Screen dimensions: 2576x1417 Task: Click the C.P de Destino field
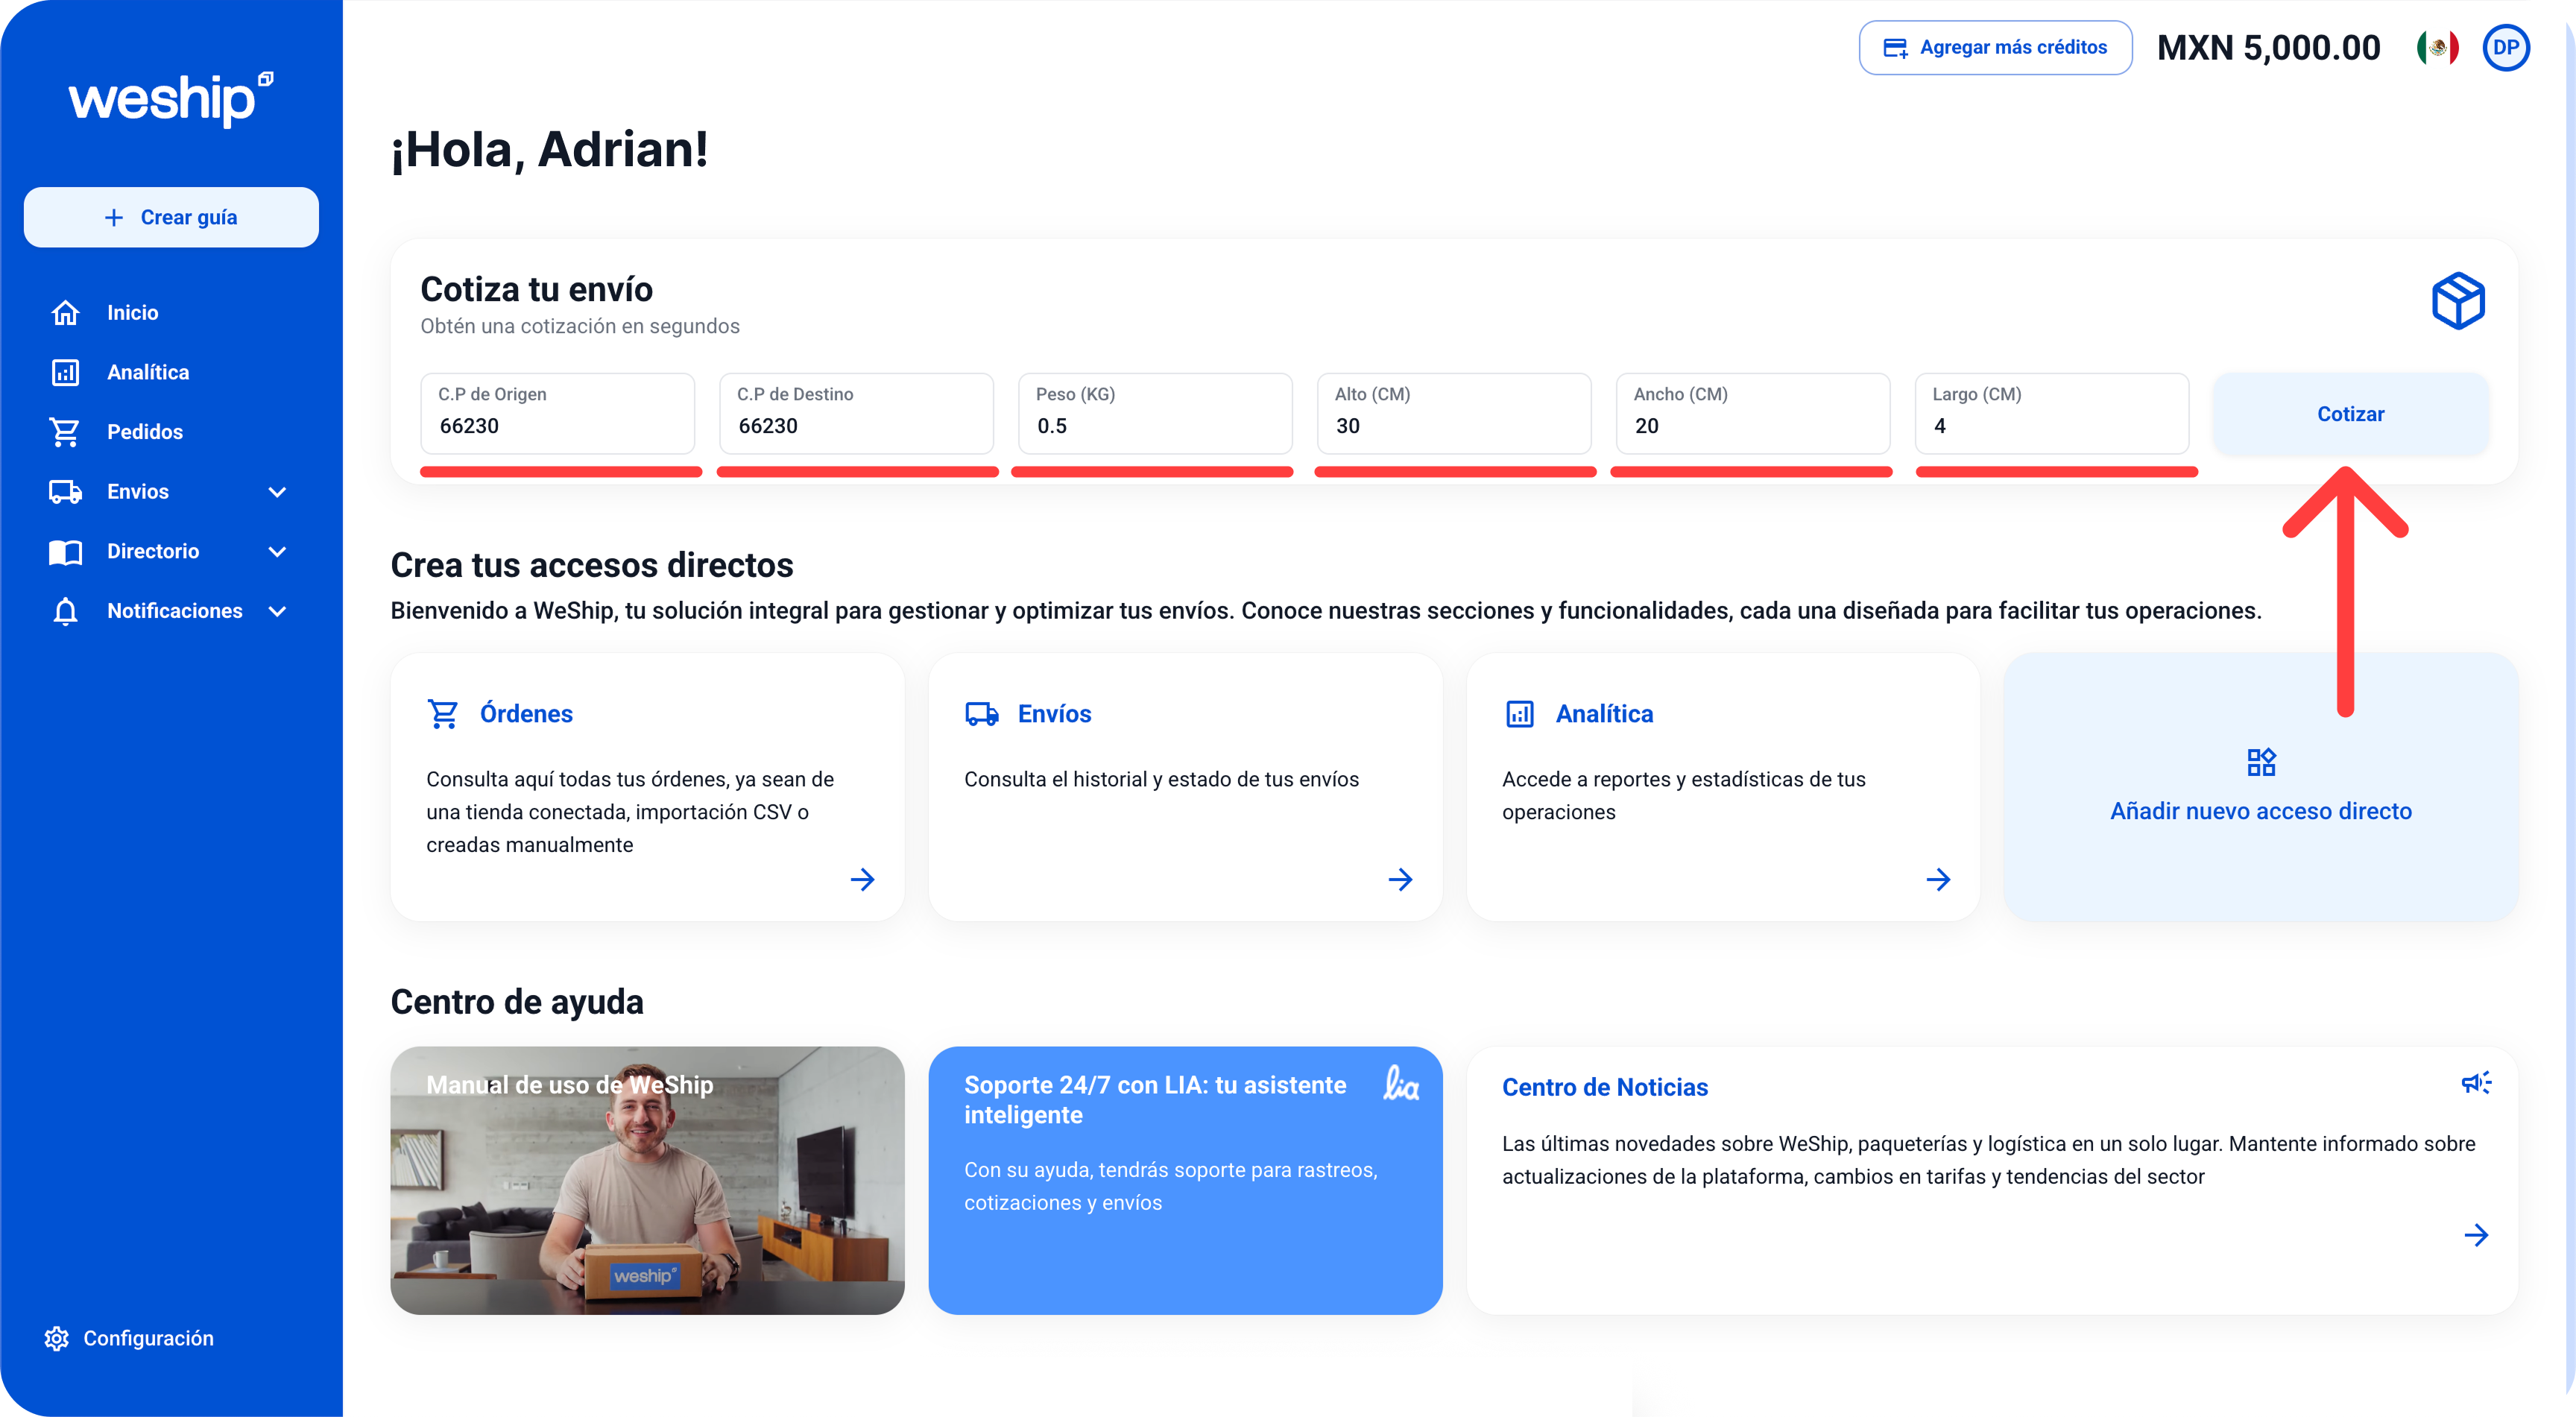[x=856, y=414]
